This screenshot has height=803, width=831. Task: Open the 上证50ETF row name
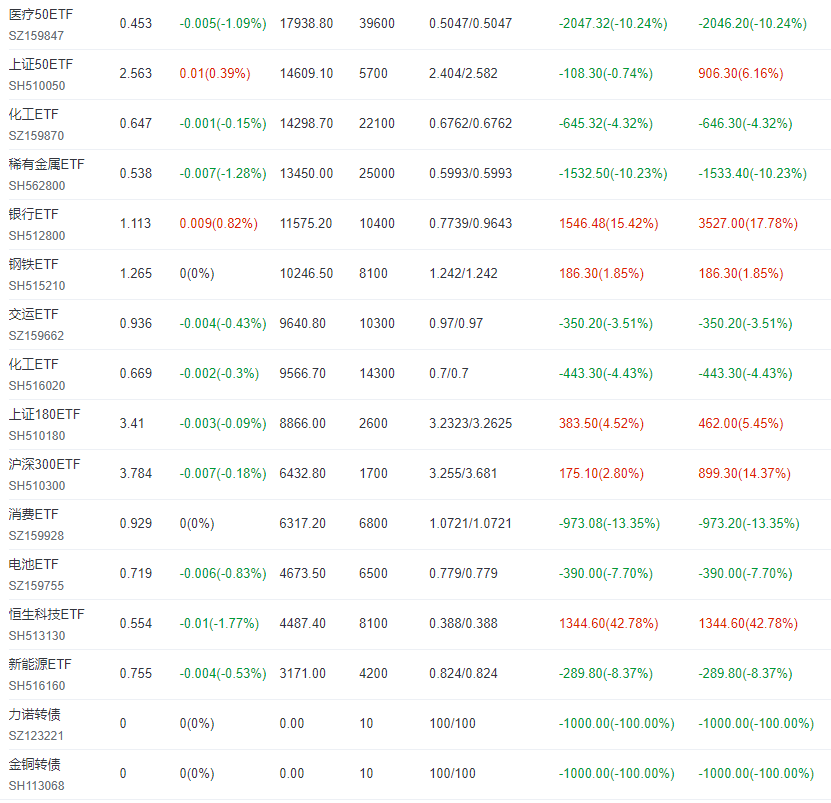tap(41, 64)
